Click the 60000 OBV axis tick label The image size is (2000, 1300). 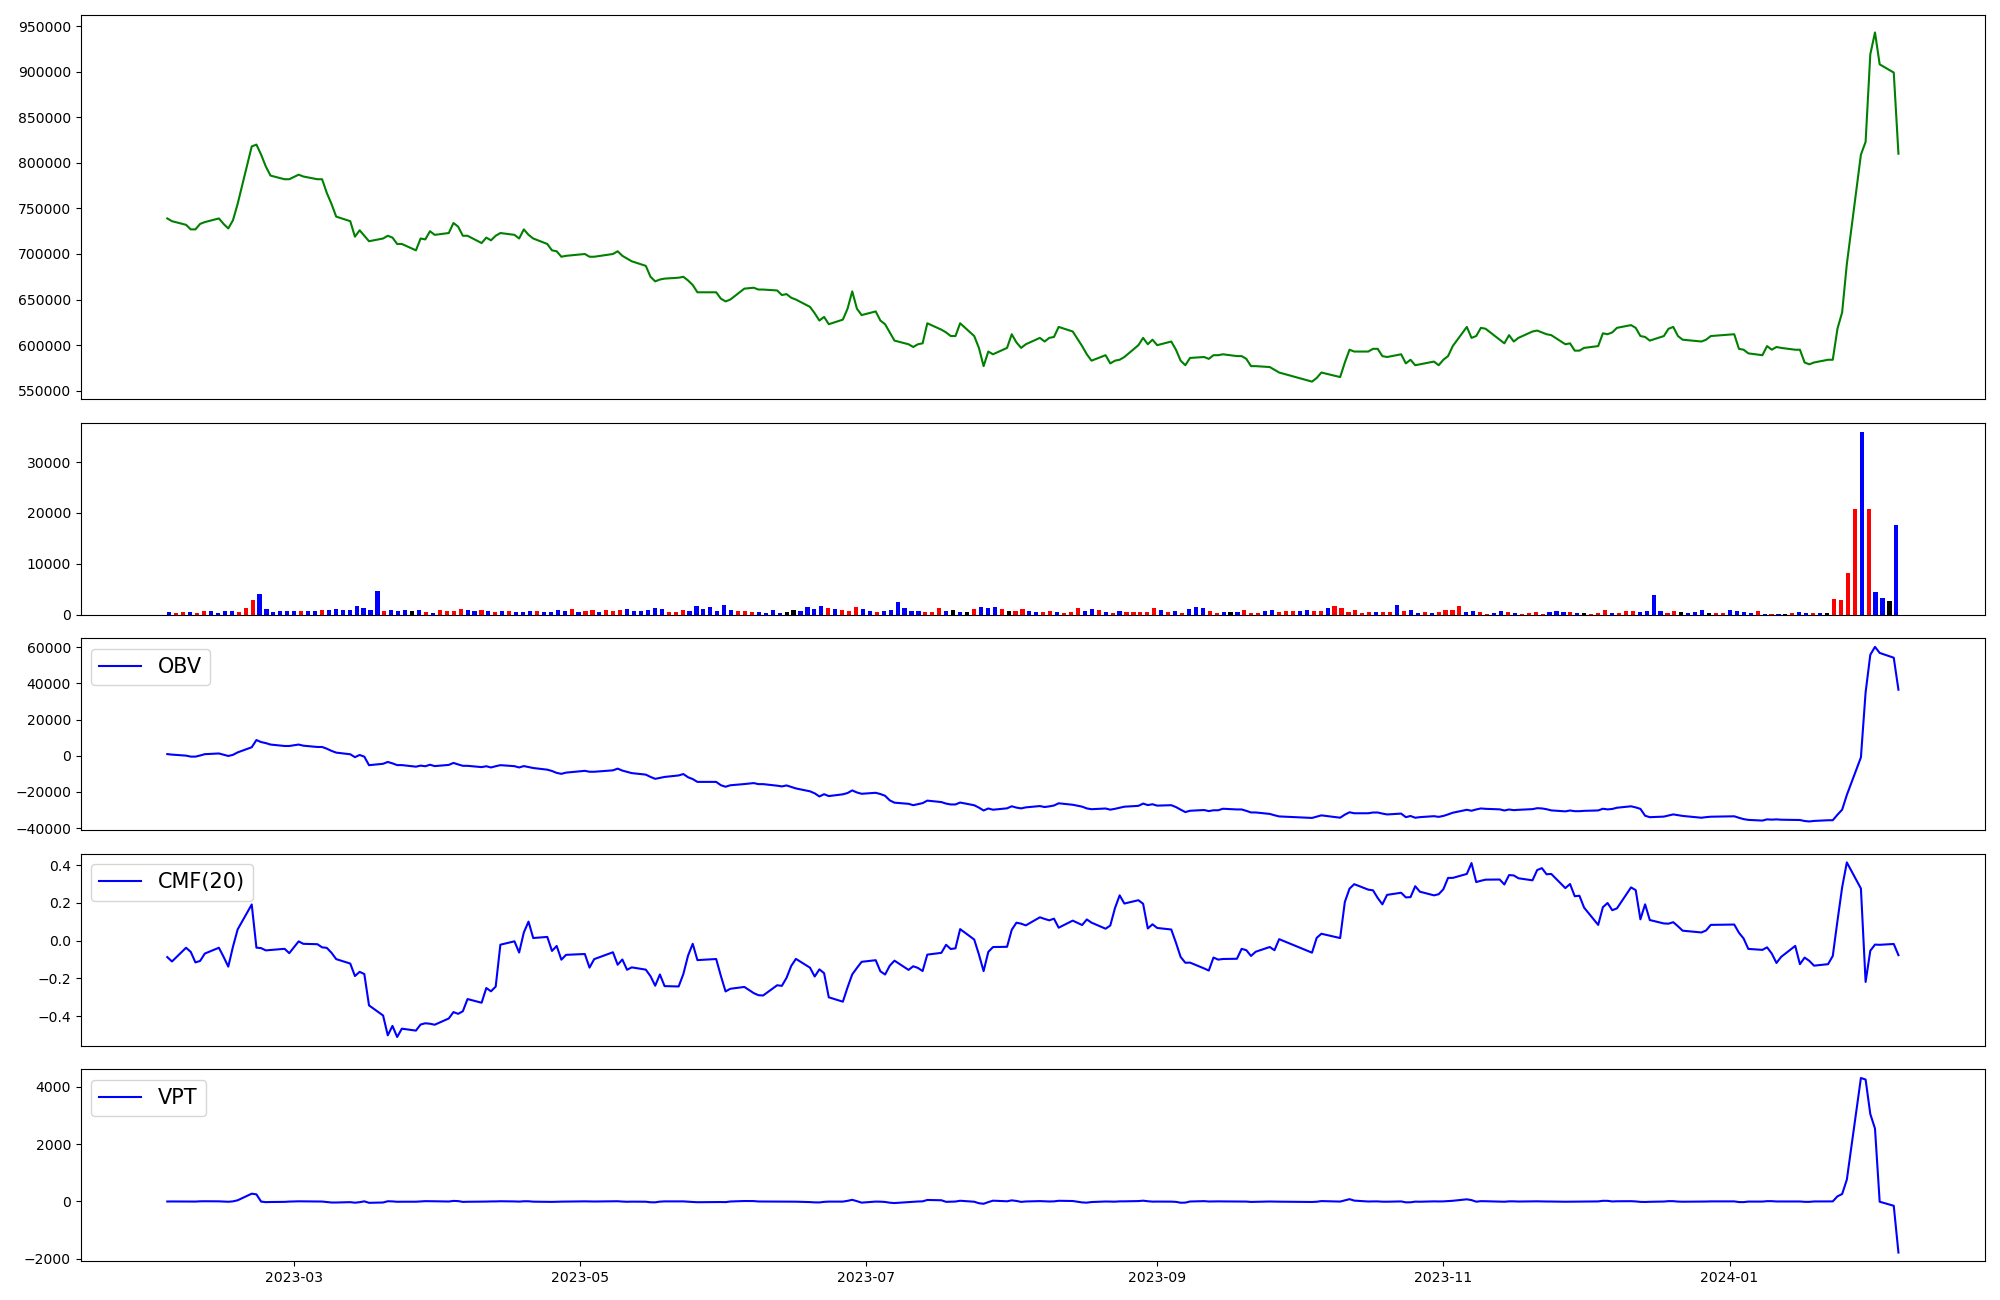coord(49,648)
